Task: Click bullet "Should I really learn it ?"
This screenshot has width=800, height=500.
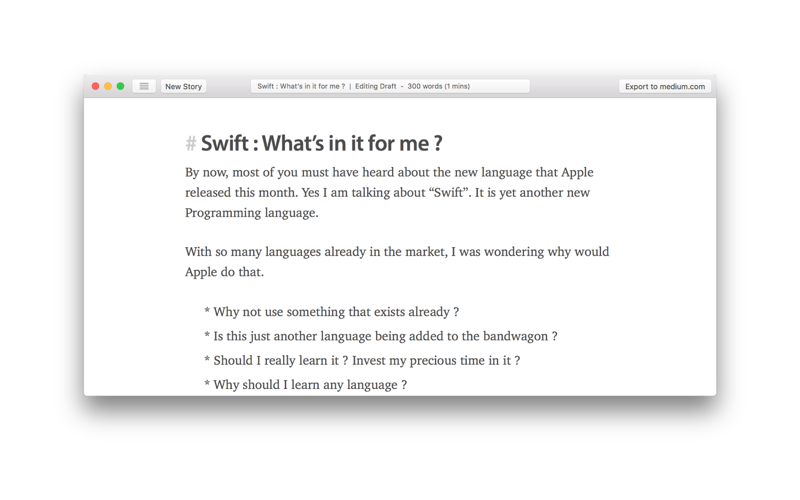Action: pos(362,361)
